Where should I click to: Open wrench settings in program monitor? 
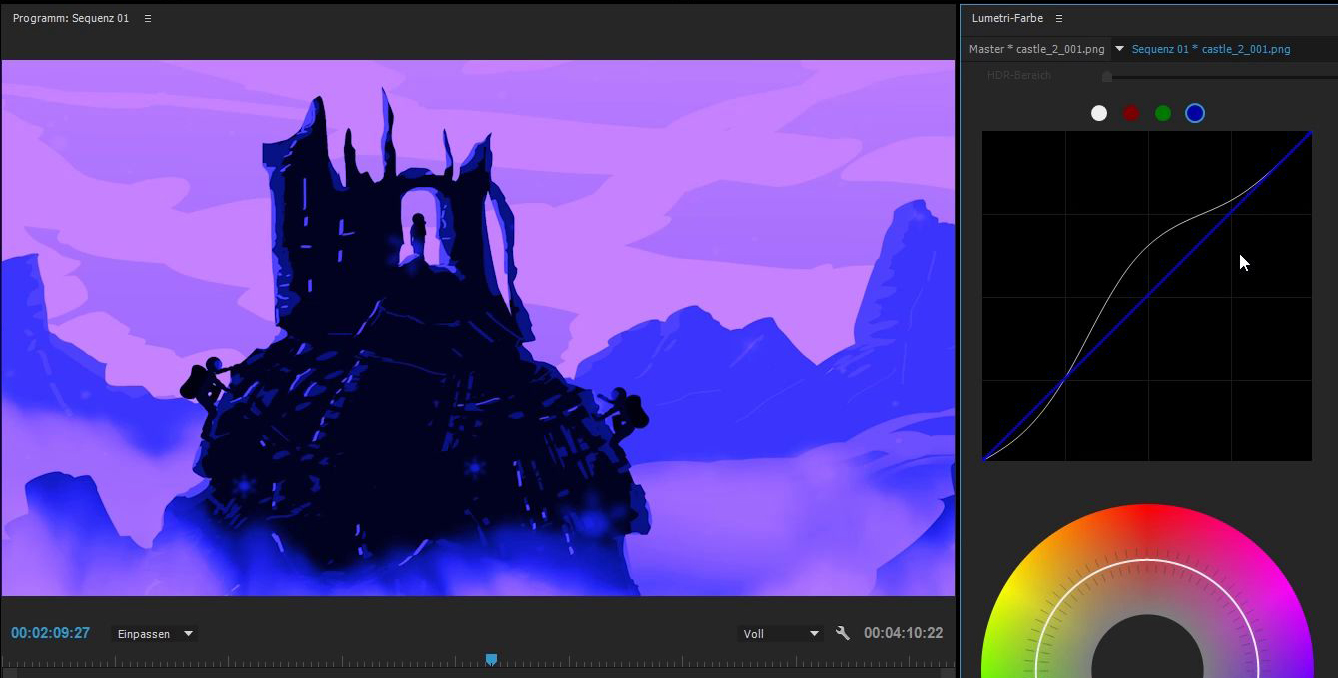(843, 633)
